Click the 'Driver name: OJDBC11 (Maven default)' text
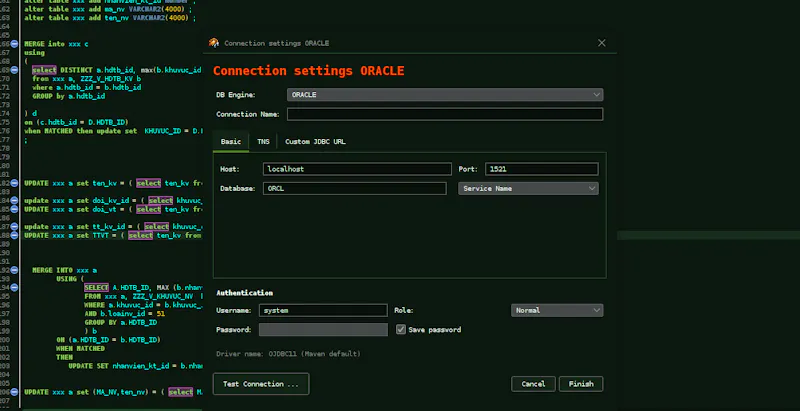The width and height of the screenshot is (800, 411). point(288,353)
